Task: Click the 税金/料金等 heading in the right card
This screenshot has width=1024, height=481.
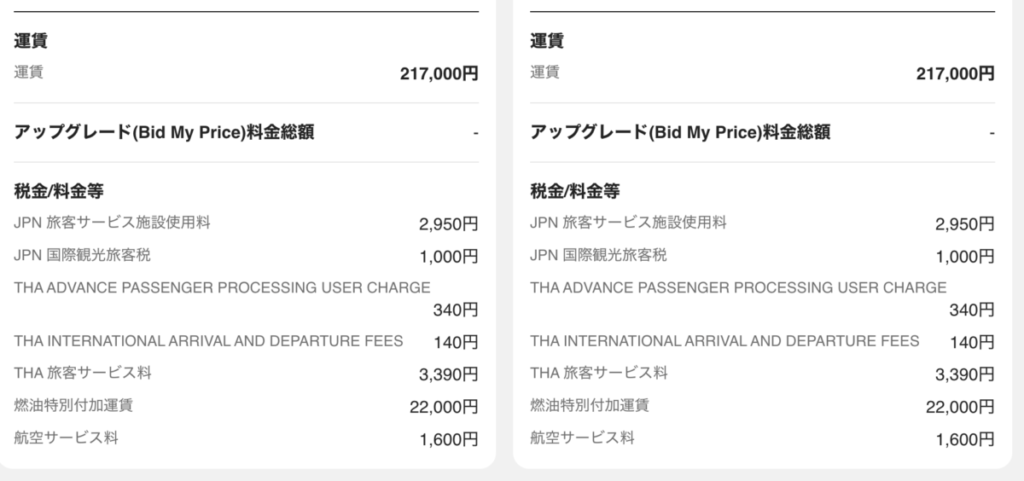Action: [575, 190]
